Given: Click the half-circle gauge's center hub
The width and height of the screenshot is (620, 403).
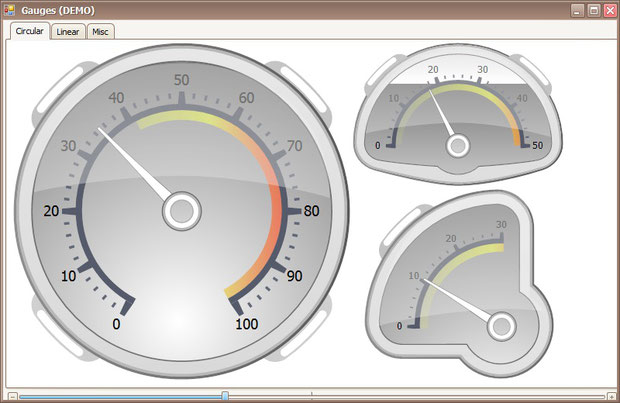Looking at the screenshot, I should pos(458,146).
